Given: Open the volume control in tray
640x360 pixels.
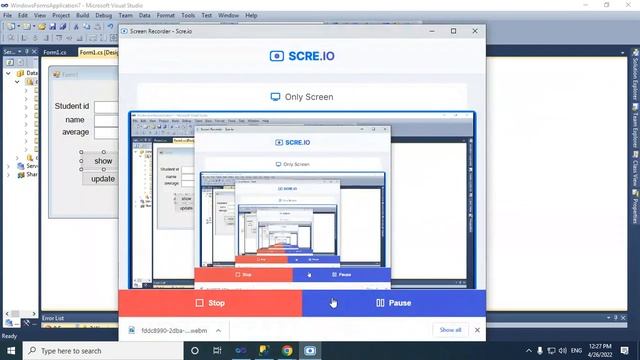Looking at the screenshot, I should point(563,351).
